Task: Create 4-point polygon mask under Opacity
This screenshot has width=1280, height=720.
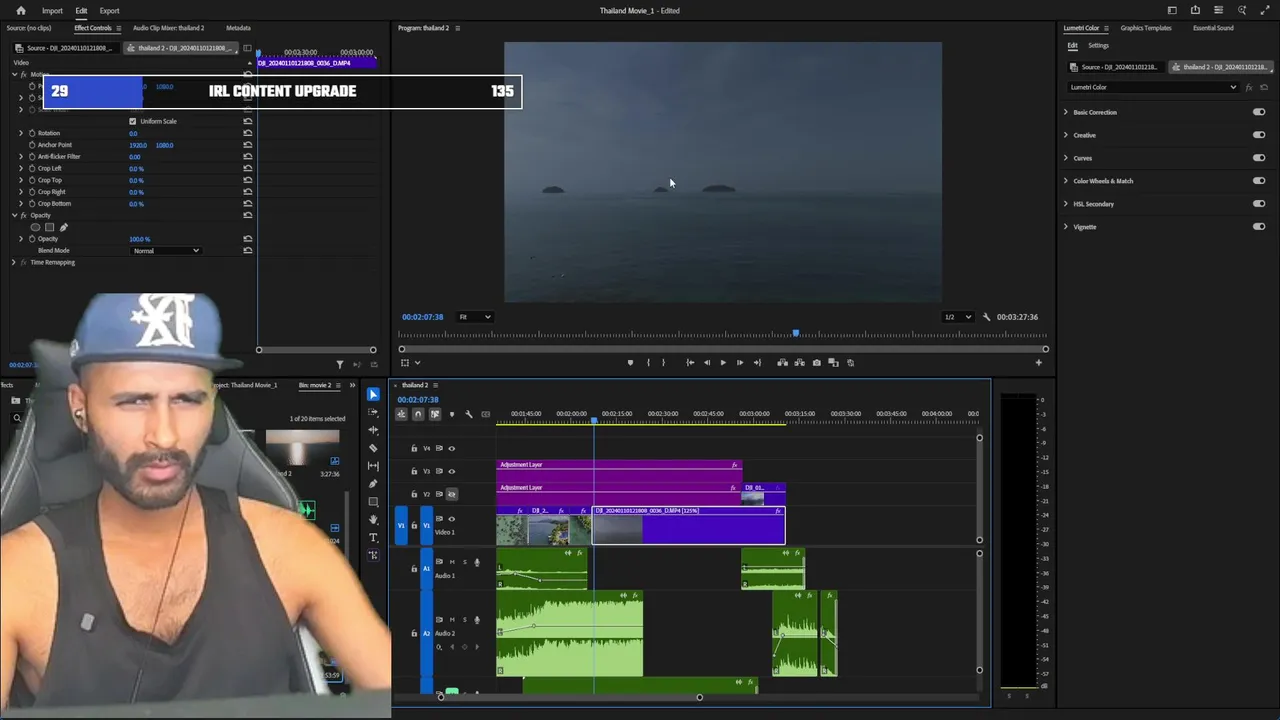Action: coord(49,227)
